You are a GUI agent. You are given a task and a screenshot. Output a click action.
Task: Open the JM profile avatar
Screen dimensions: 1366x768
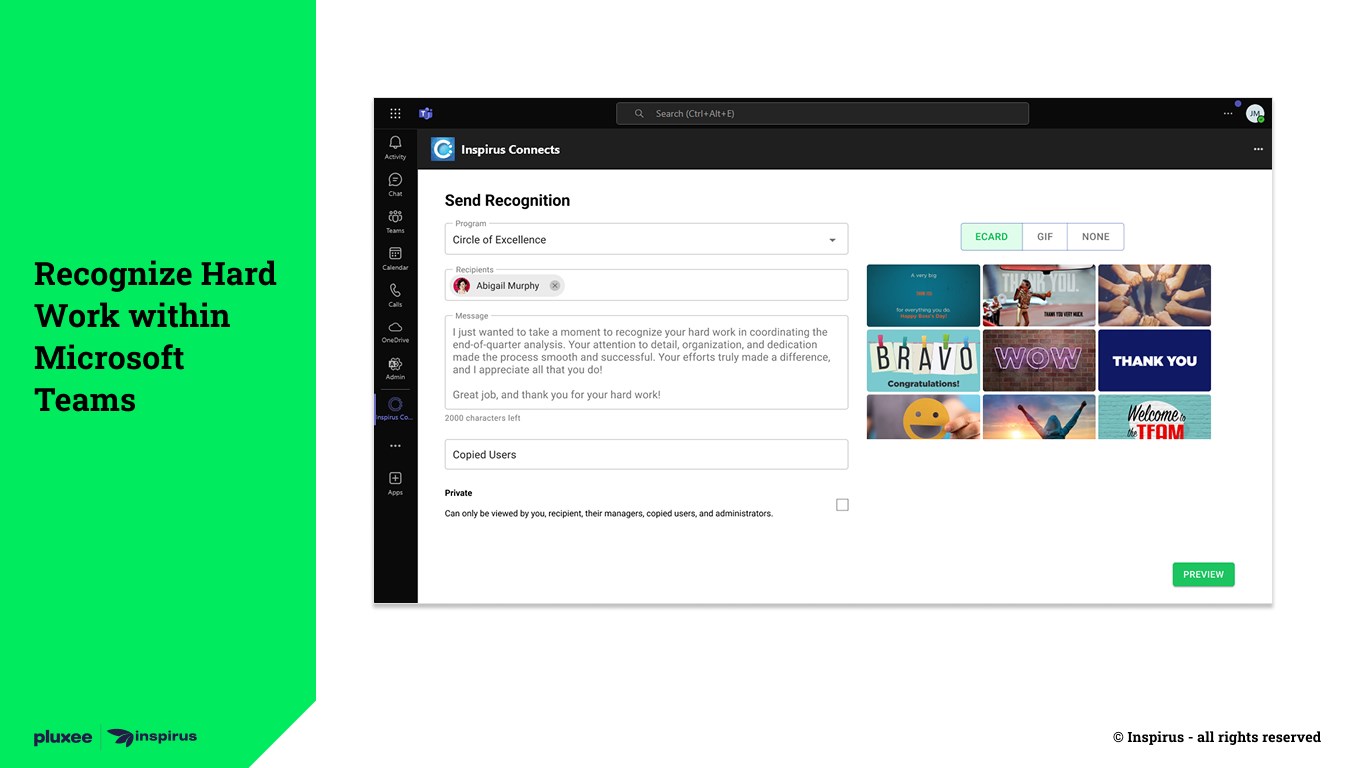coord(1255,114)
